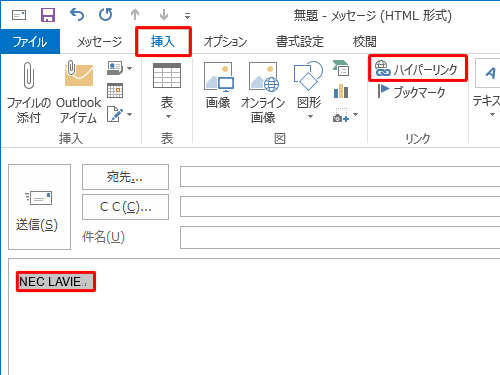The width and height of the screenshot is (500, 375).
Task: Insert a chart using the bar chart icon
Action: coord(341,91)
